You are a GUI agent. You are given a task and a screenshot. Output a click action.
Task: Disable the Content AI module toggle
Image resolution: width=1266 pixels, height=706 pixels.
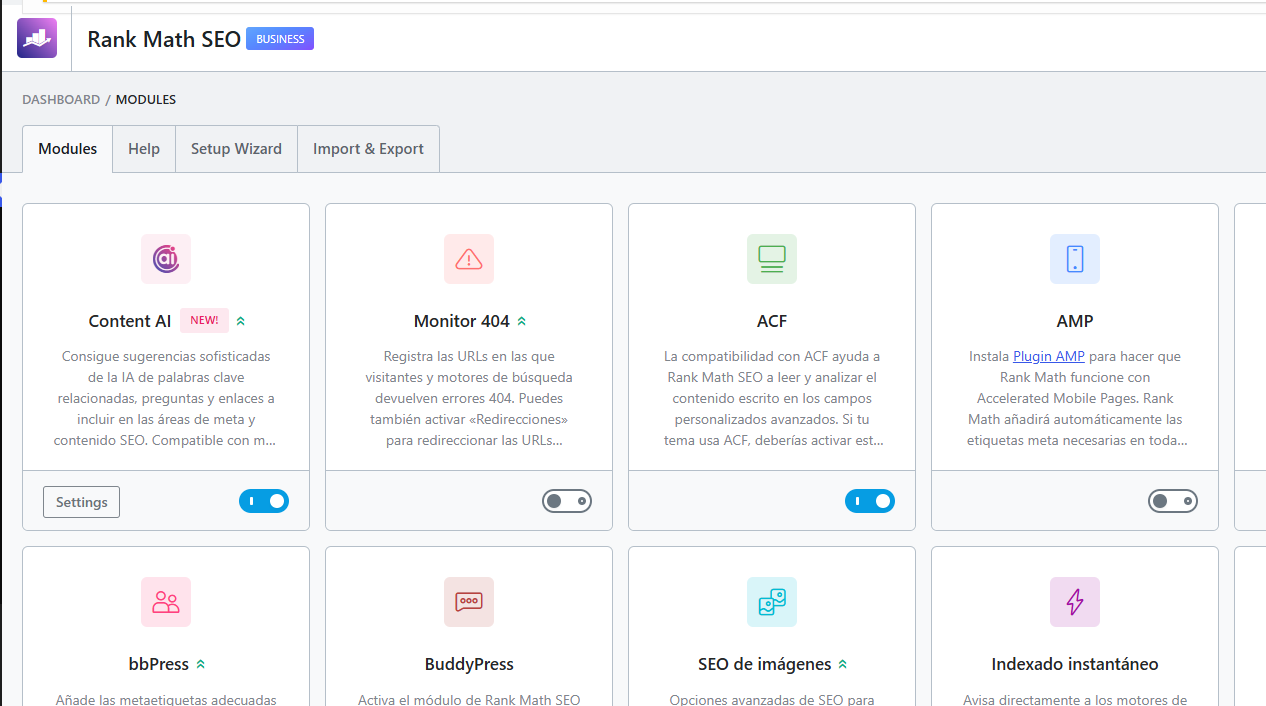coord(264,501)
